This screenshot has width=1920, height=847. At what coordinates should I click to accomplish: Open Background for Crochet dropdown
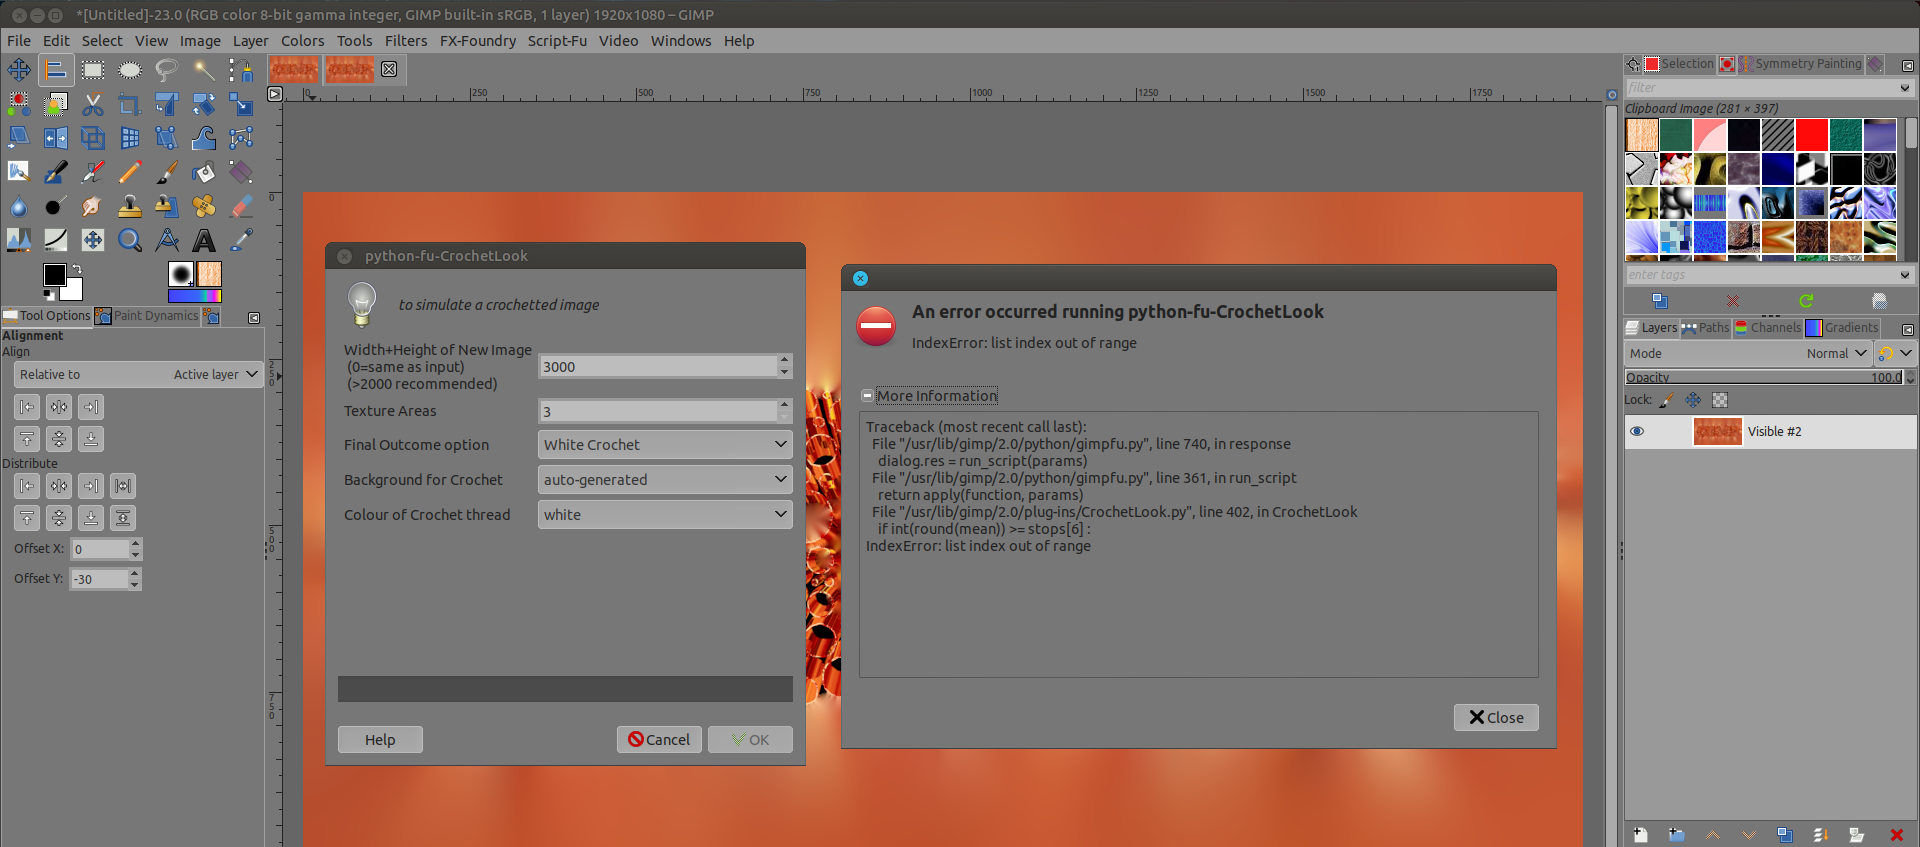[x=665, y=480]
